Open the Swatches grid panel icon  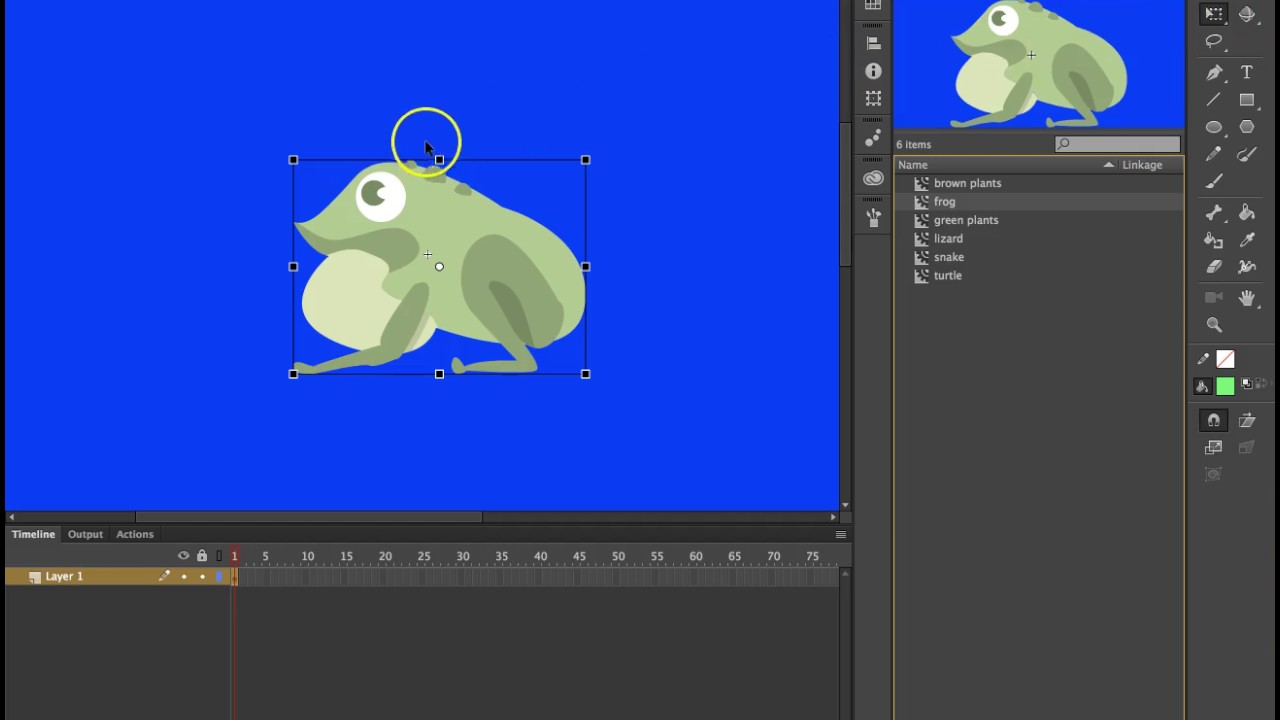point(873,6)
